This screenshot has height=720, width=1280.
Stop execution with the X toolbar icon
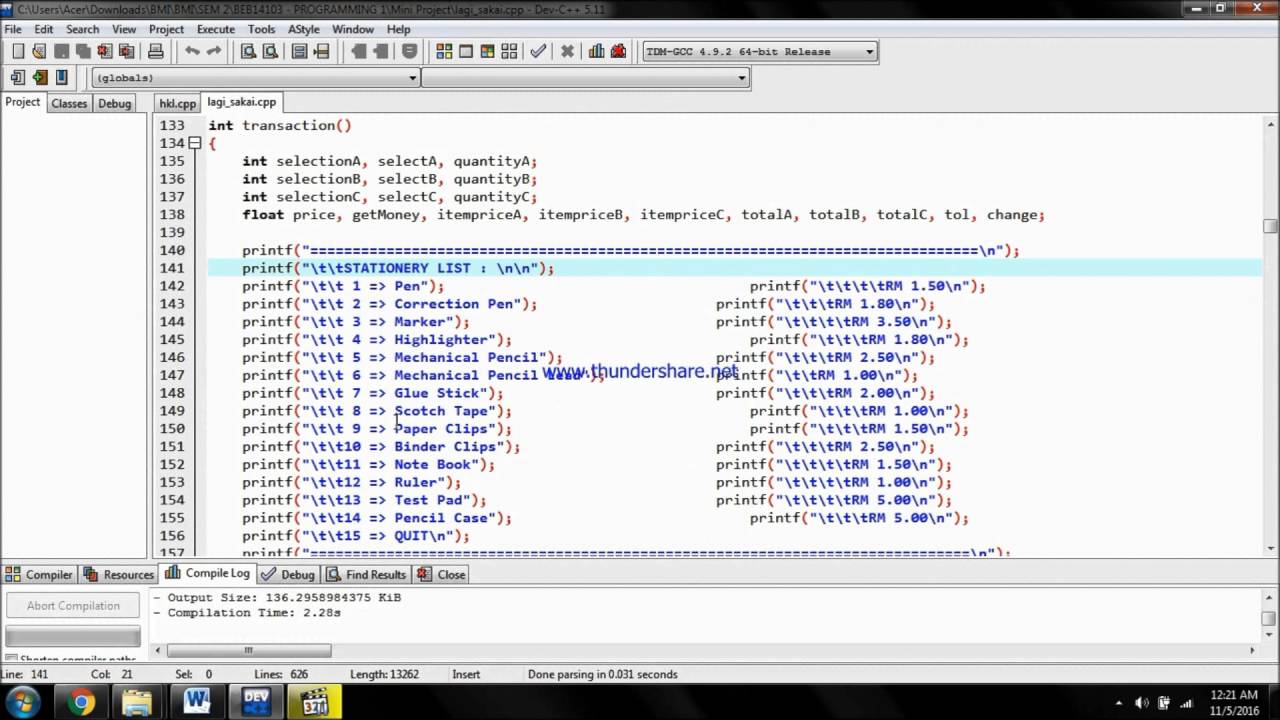coord(567,52)
